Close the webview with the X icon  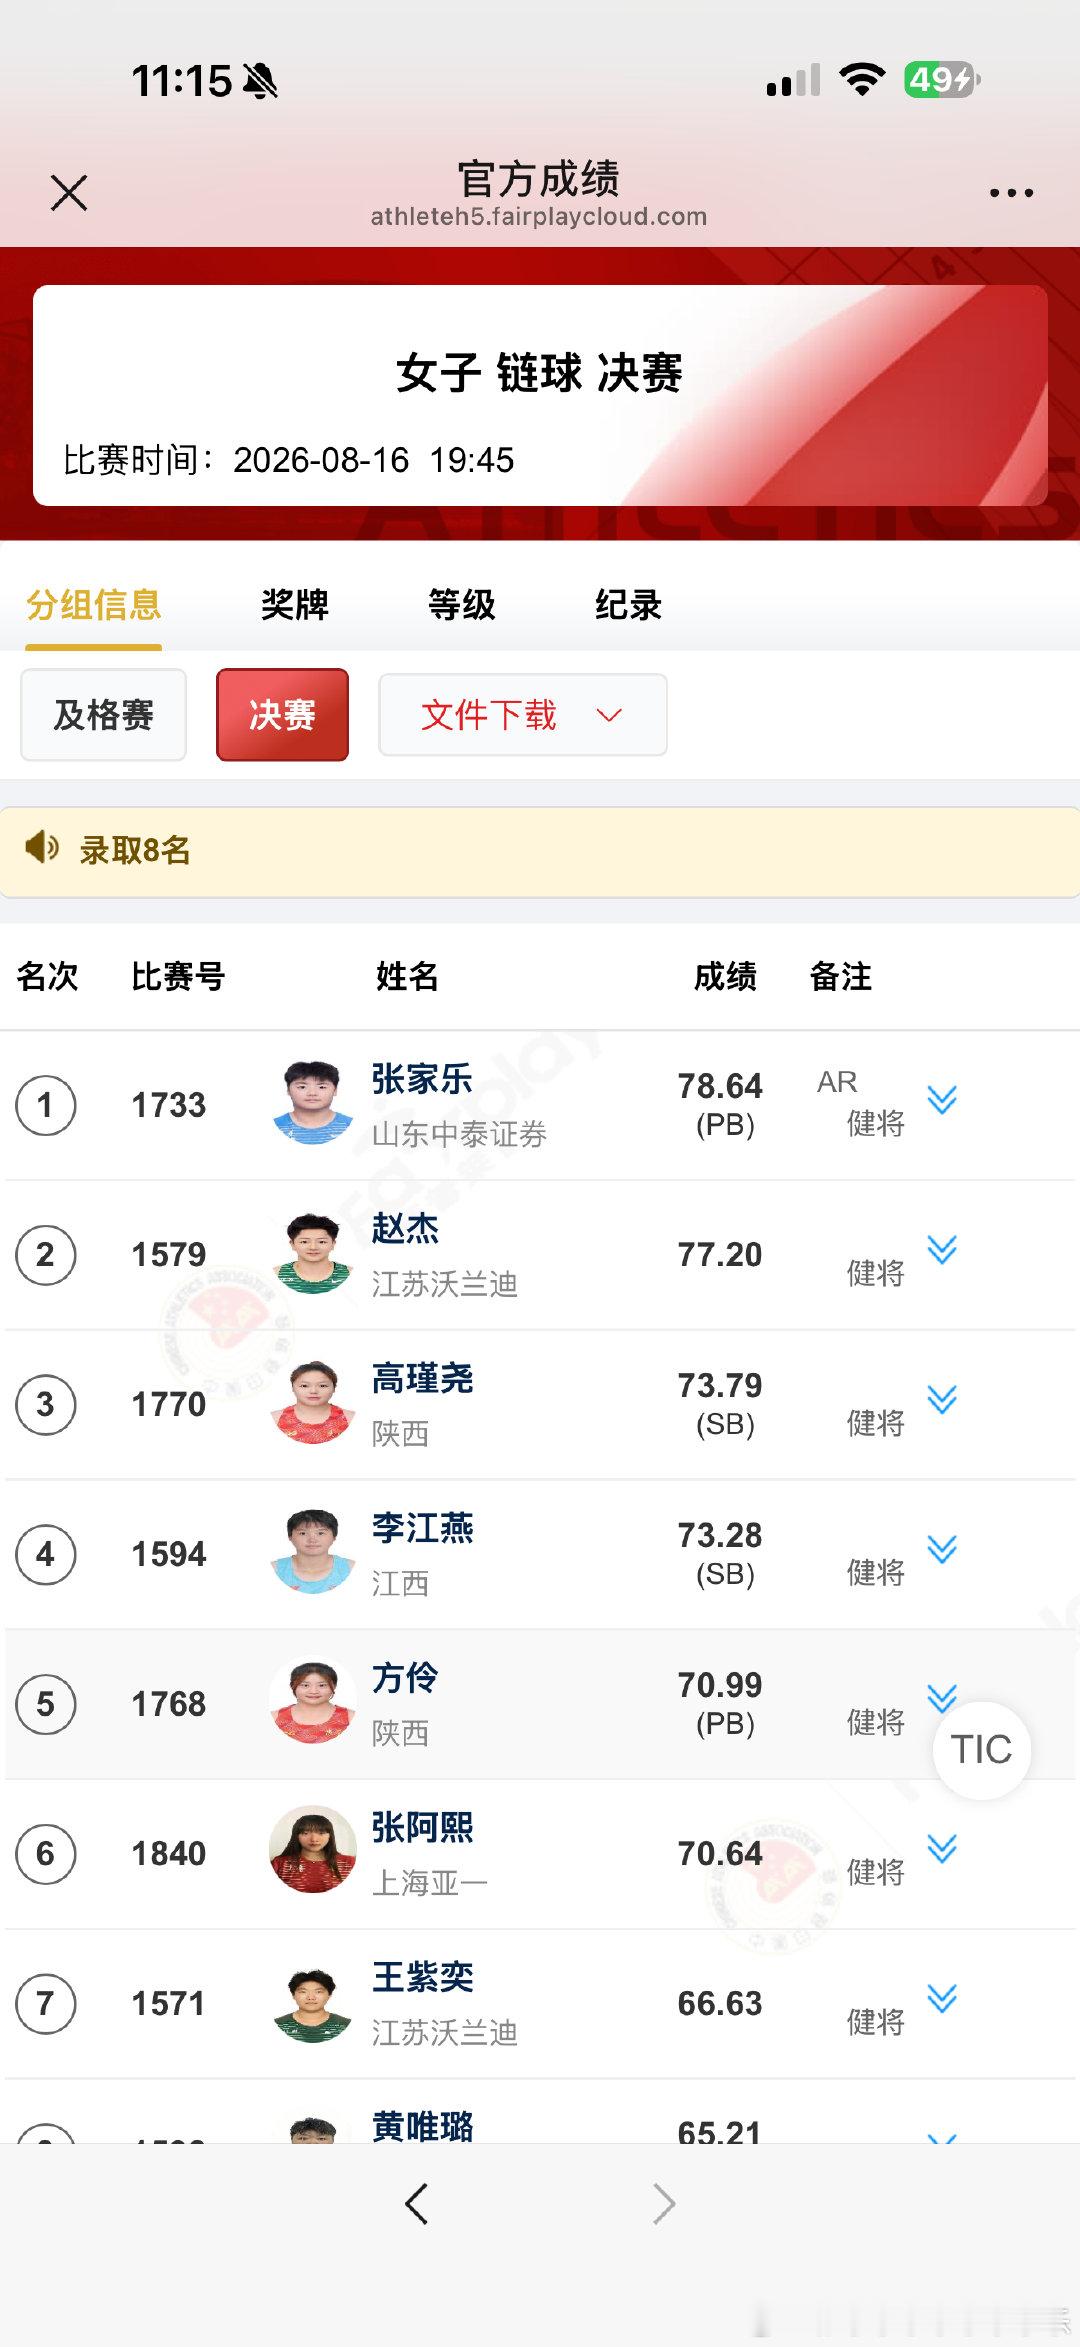[69, 193]
